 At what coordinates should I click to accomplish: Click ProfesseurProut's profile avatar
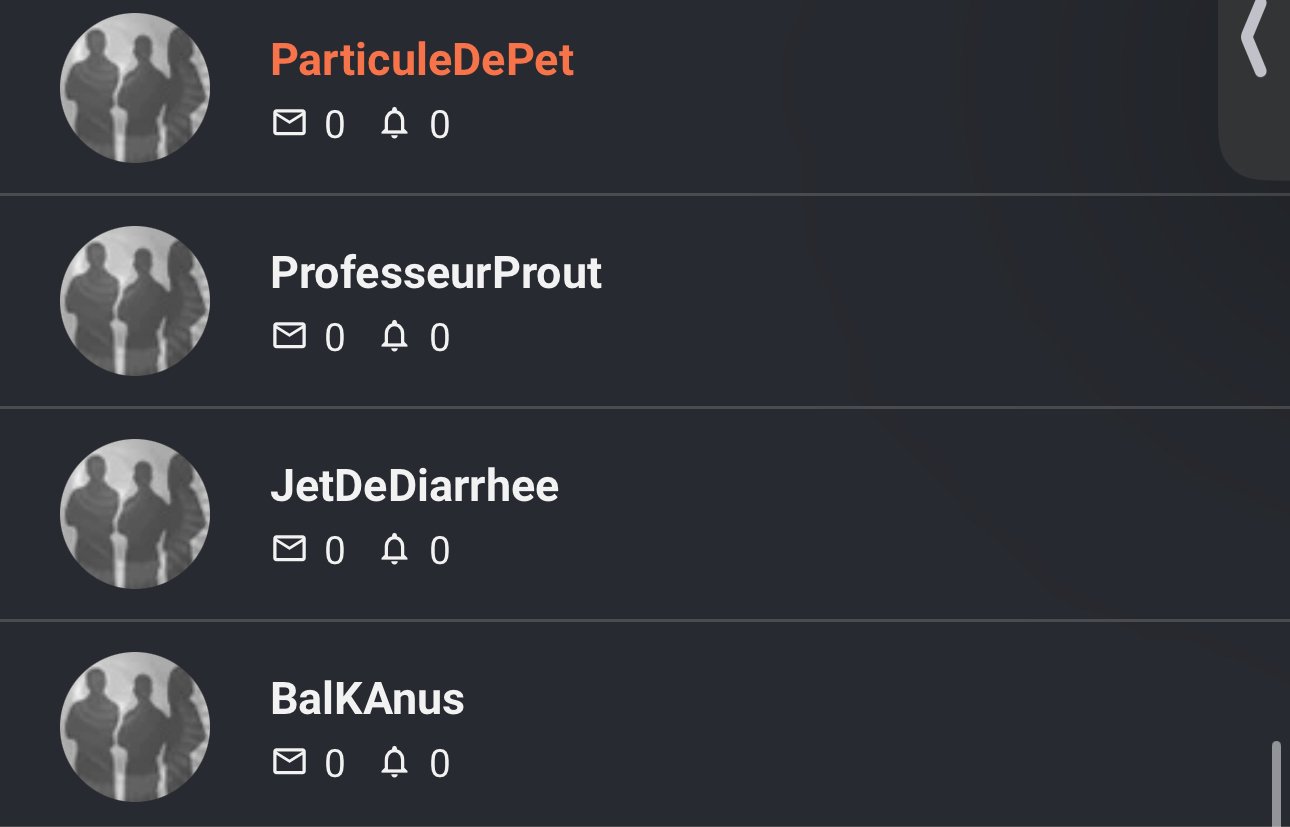tap(135, 301)
